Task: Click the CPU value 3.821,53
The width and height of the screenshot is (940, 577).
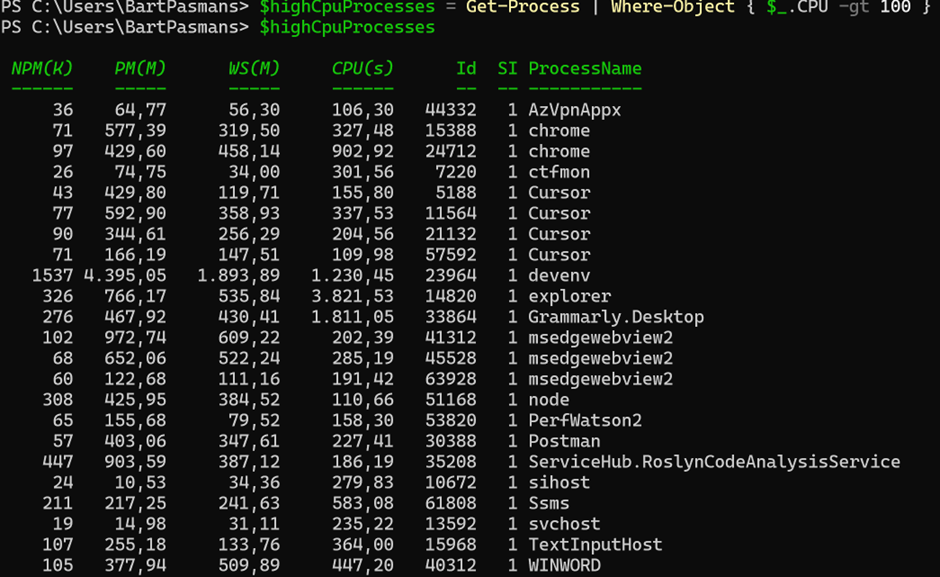Action: click(x=352, y=296)
